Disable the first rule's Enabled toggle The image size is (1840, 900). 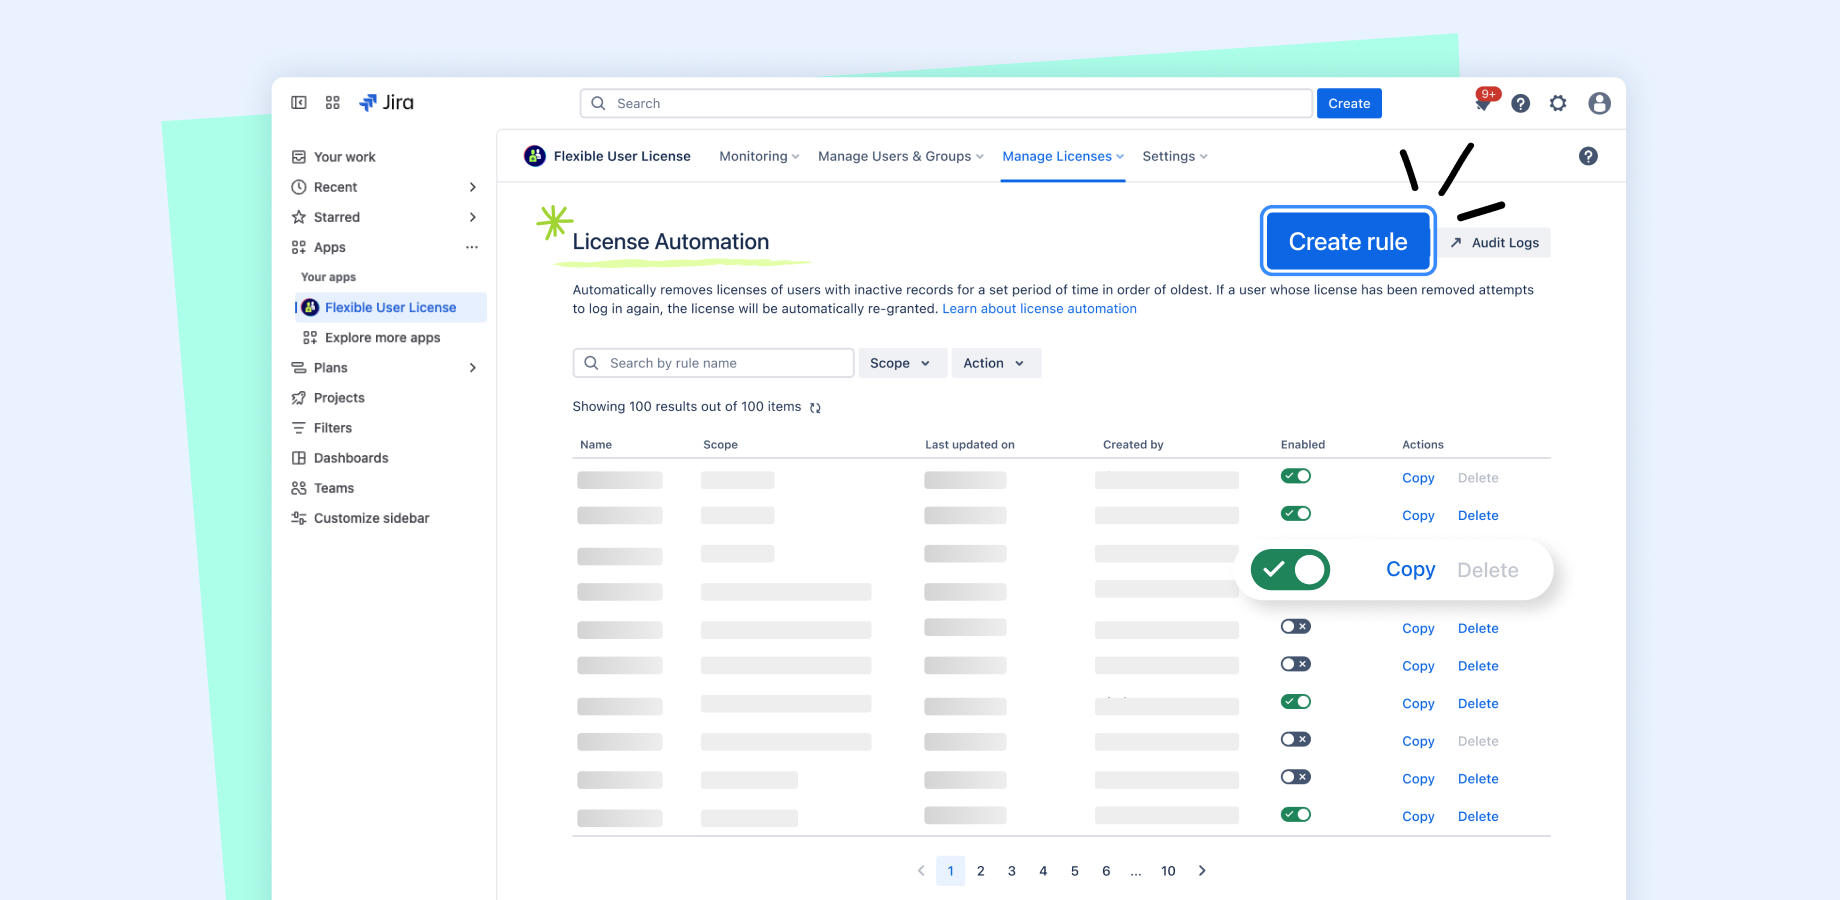point(1295,475)
